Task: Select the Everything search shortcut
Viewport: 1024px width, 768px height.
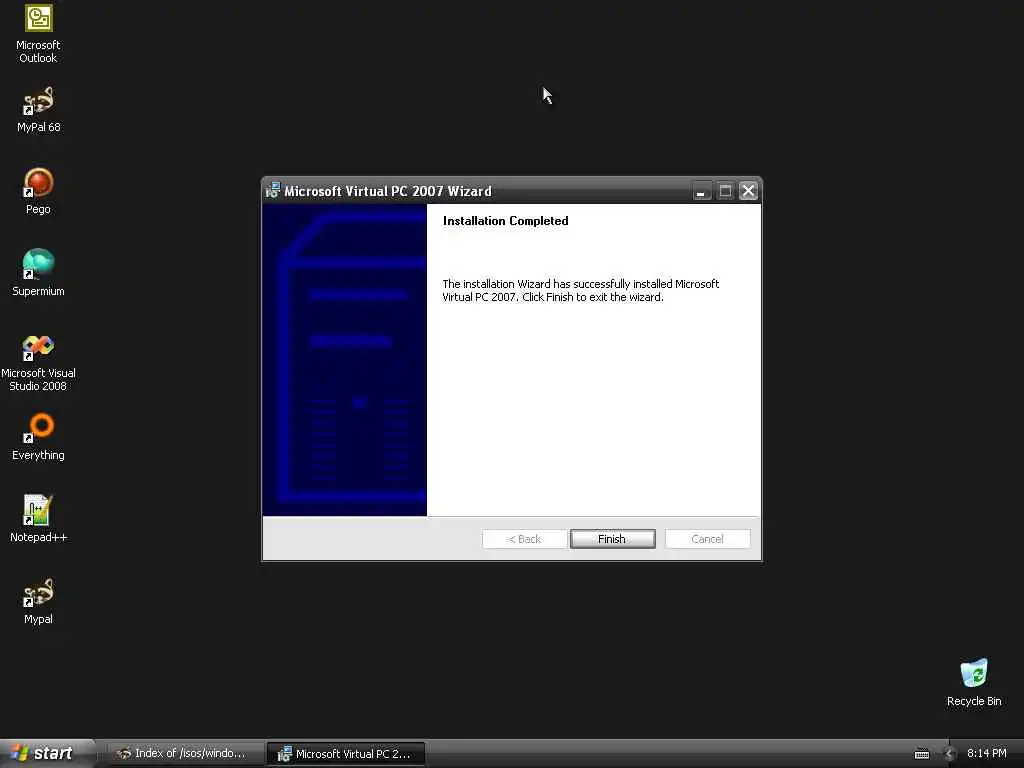Action: tap(39, 438)
